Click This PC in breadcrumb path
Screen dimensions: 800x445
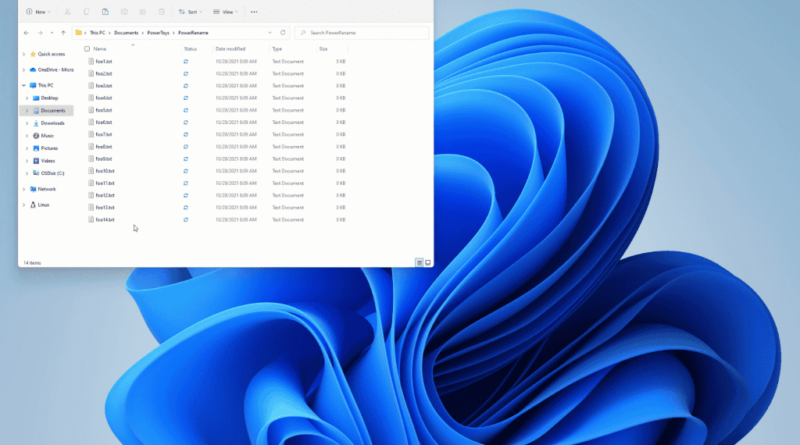[97, 33]
